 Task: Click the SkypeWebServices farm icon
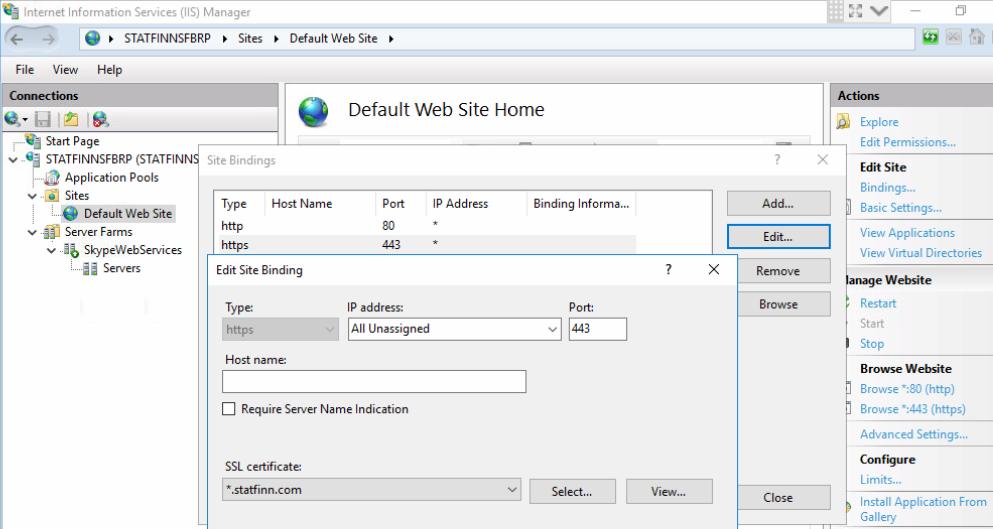tap(71, 250)
